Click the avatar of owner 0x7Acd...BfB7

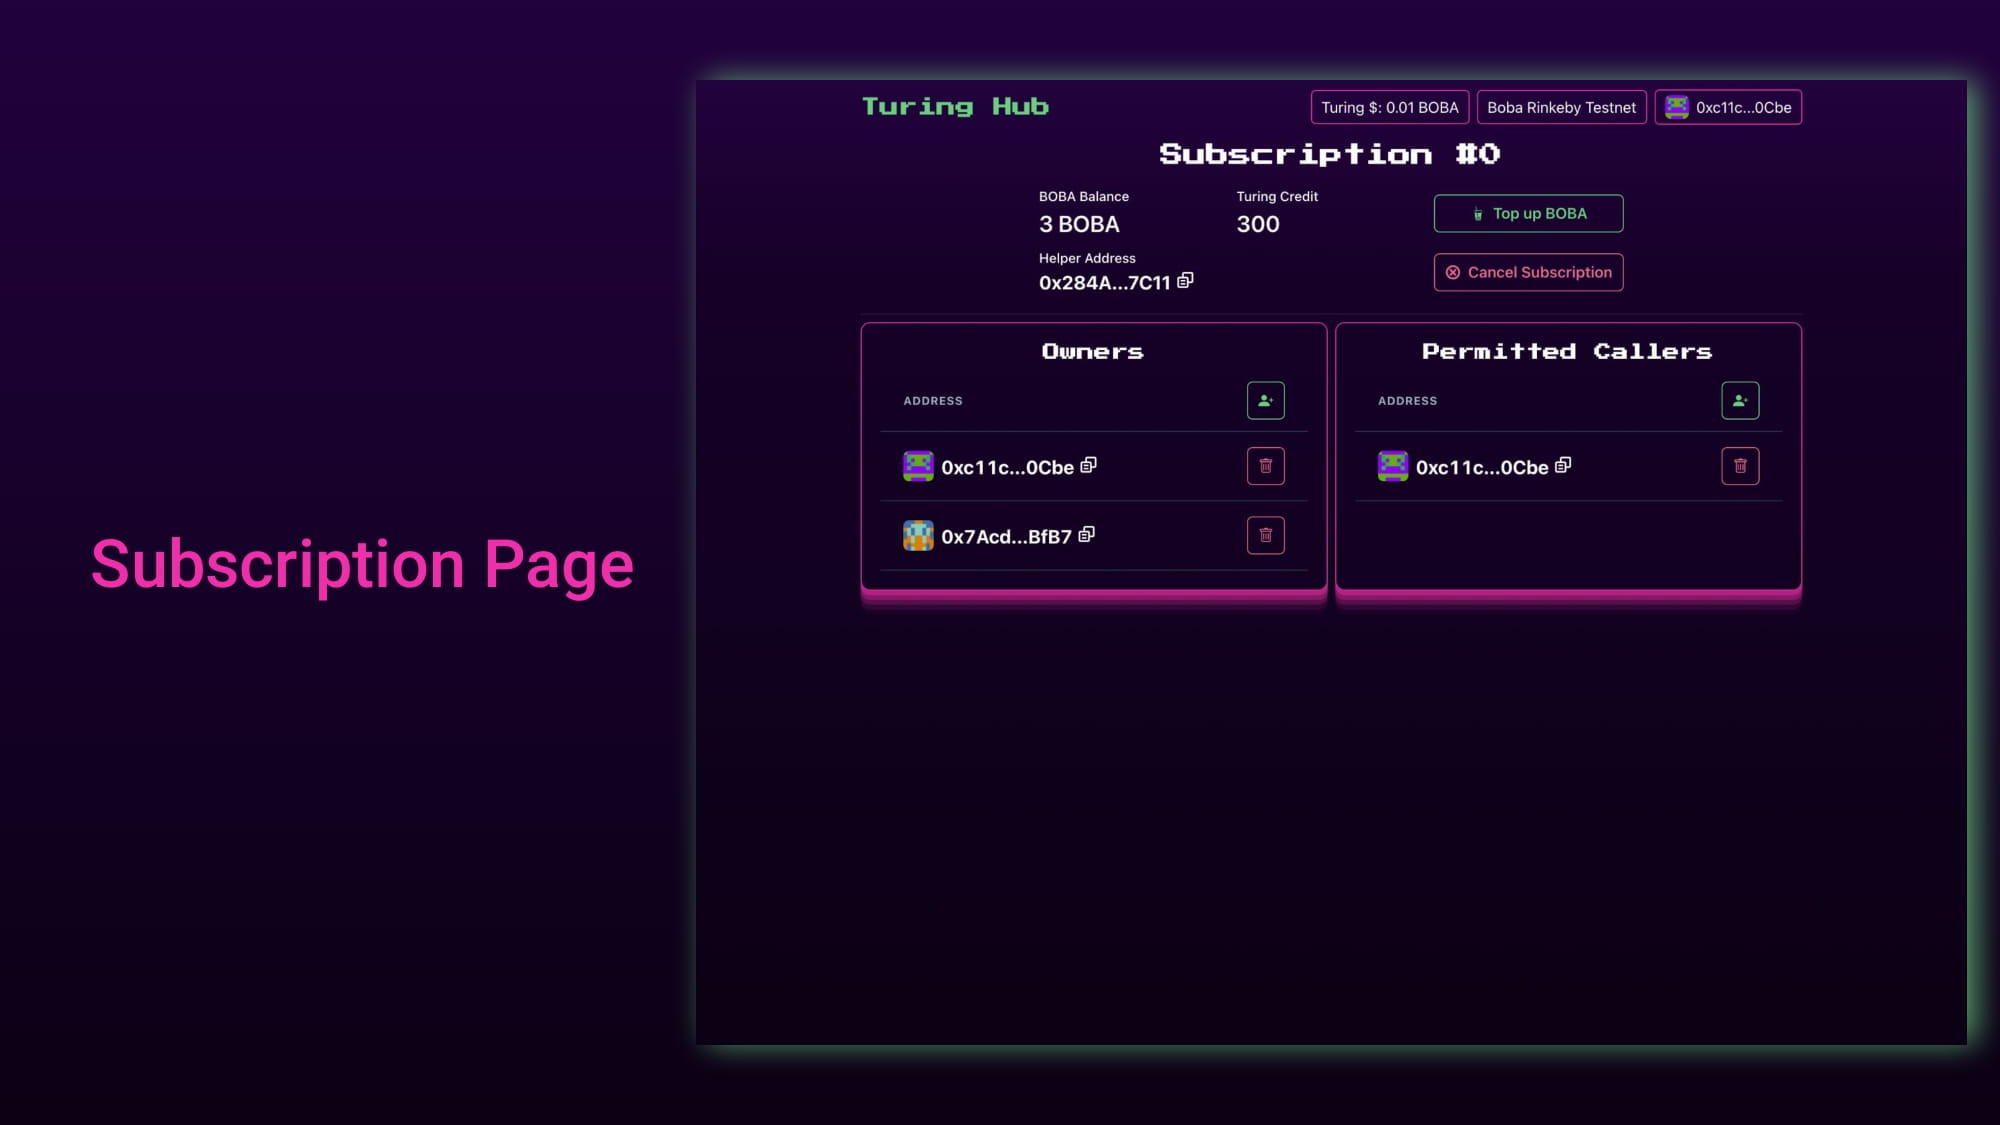click(x=918, y=535)
